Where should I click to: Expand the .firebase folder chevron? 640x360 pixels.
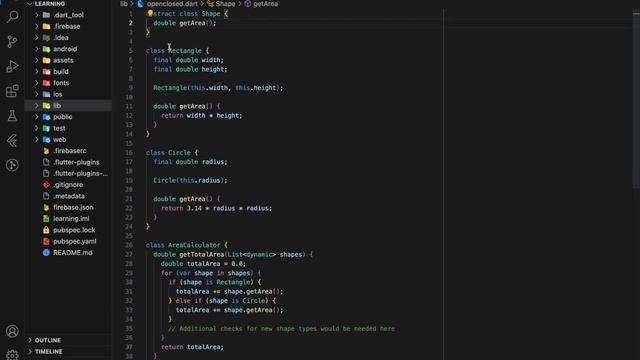pos(36,26)
